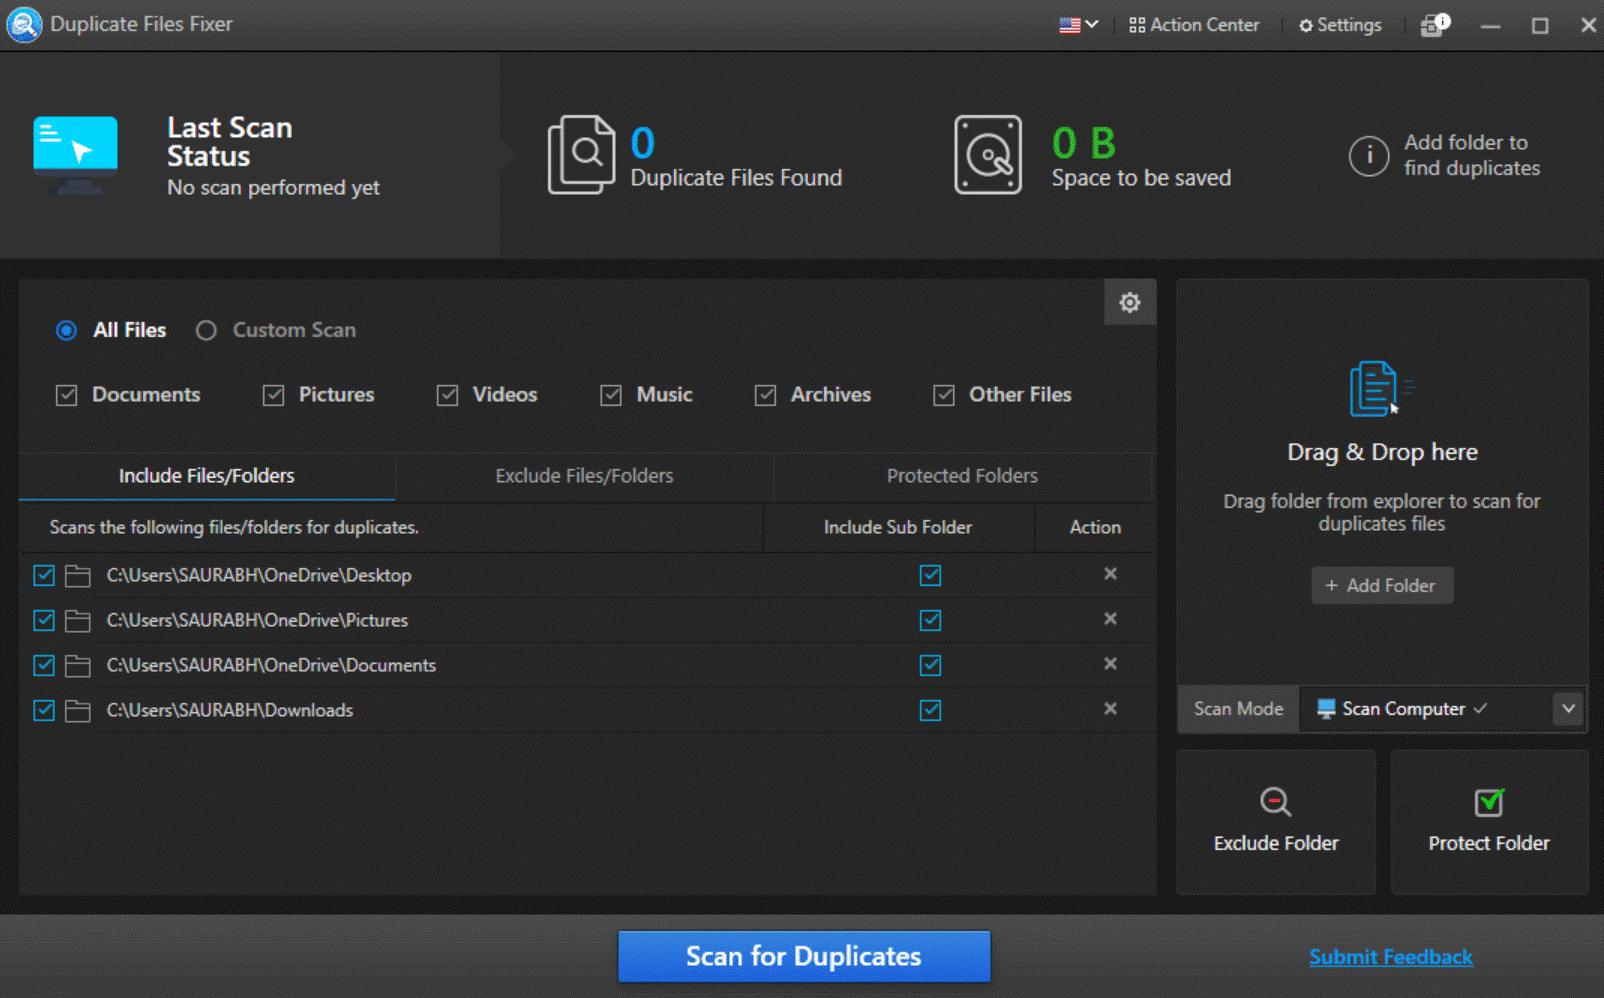The image size is (1604, 998).
Task: Click the Add folder to find duplicates text
Action: (1472, 156)
